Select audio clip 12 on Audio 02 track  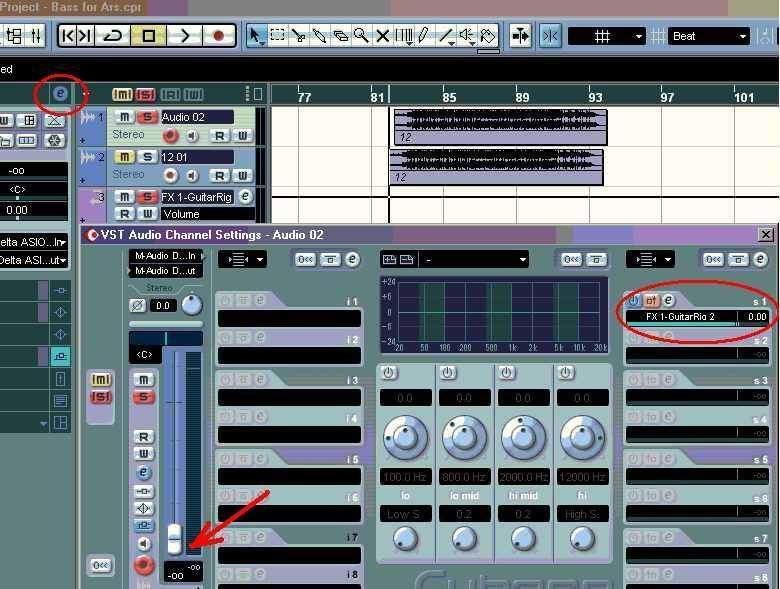point(500,127)
